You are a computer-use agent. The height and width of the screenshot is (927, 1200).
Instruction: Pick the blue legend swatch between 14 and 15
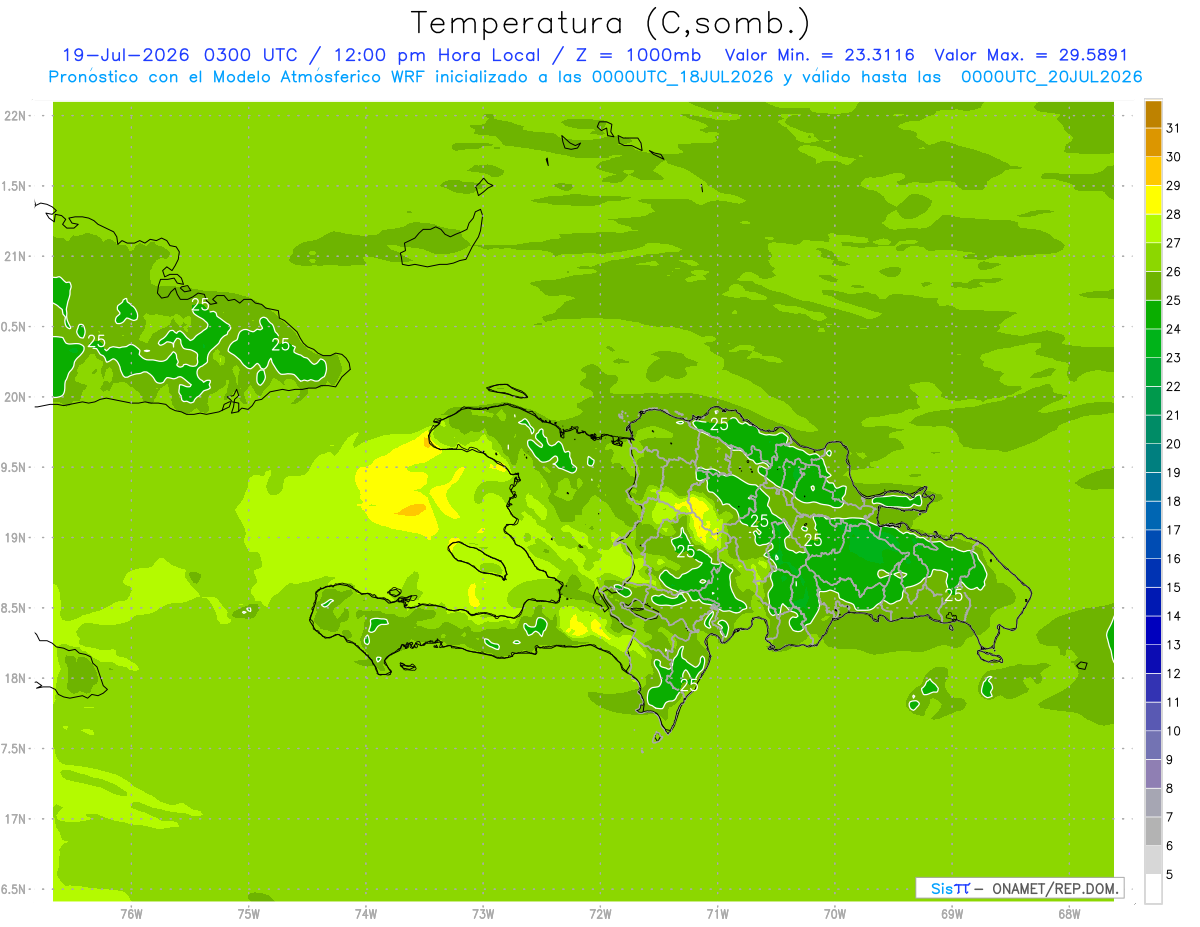1153,602
